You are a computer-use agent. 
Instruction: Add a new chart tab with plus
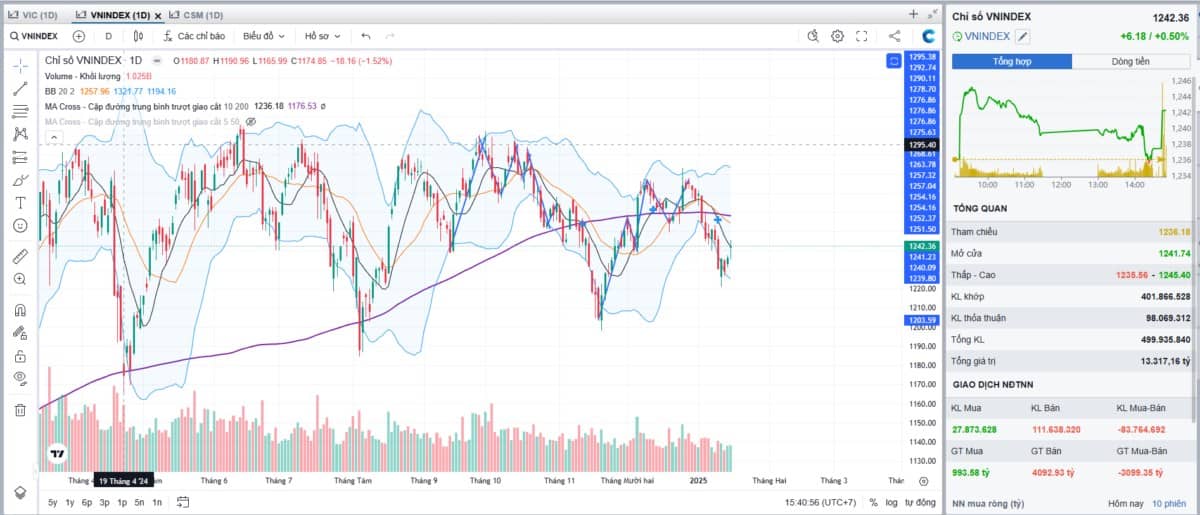(x=913, y=14)
